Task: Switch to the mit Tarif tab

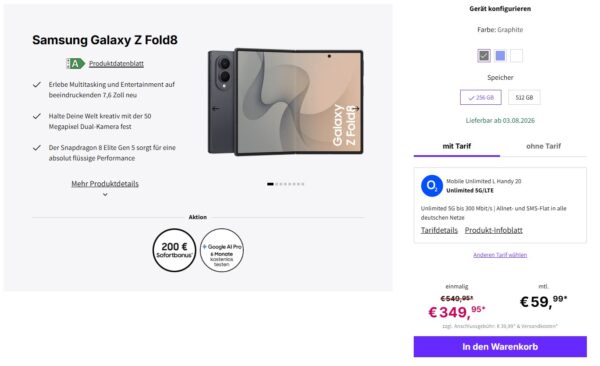Action: click(457, 146)
